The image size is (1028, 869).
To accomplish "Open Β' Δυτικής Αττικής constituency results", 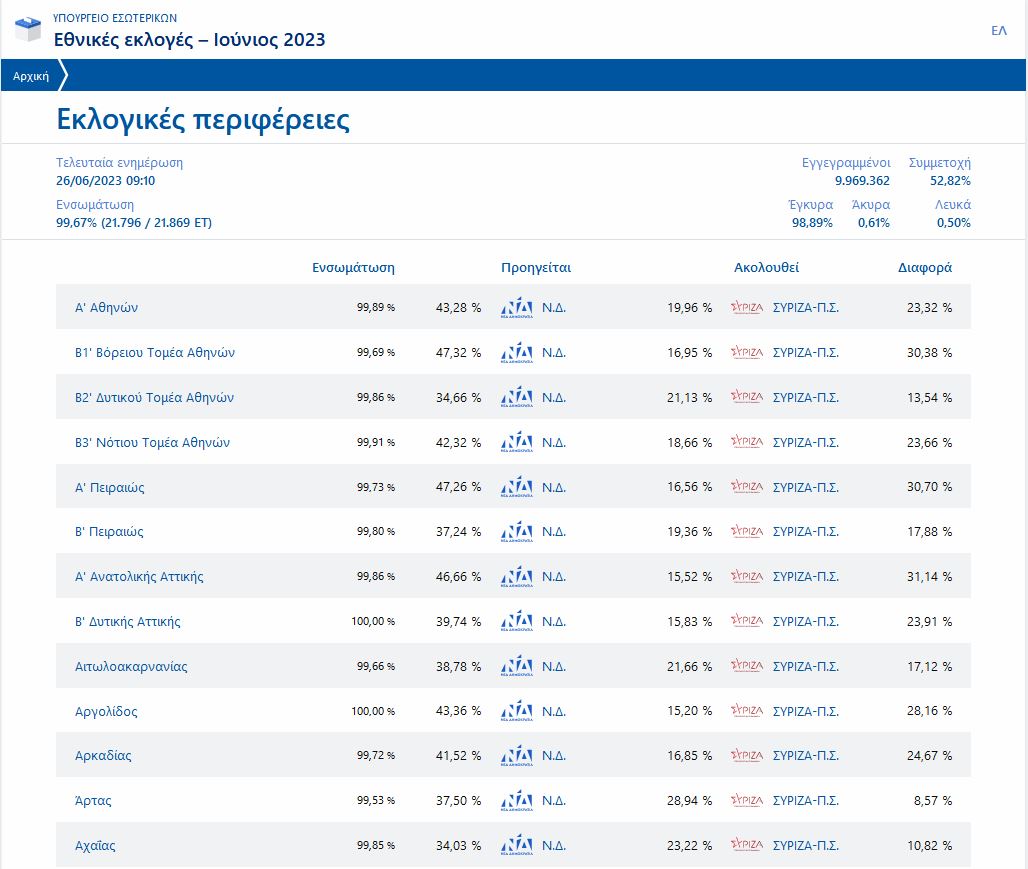I will pos(128,622).
